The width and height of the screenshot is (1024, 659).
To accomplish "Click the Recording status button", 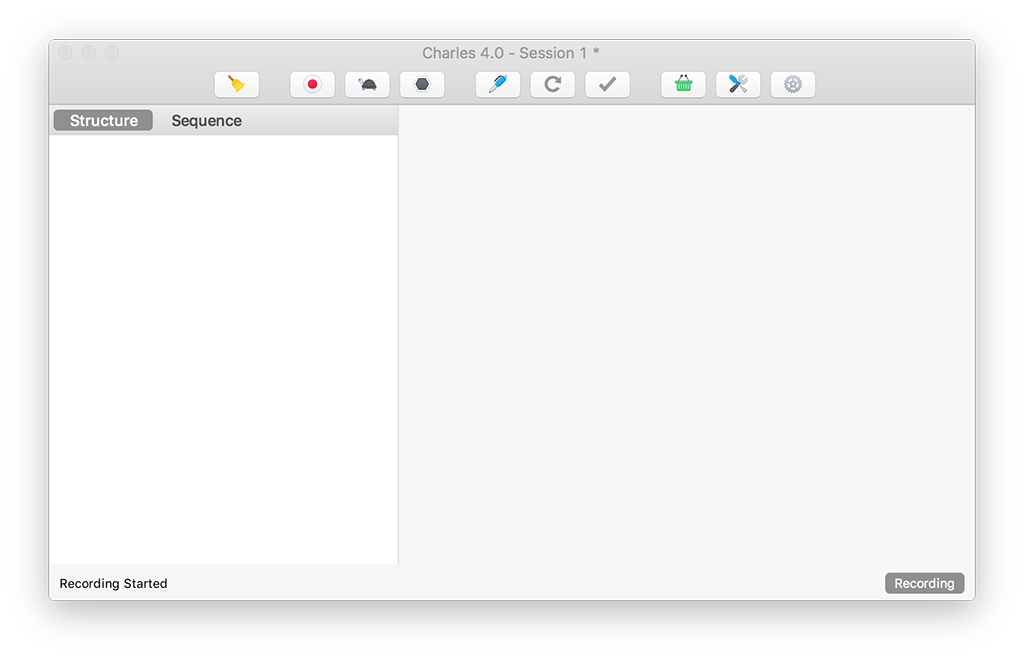I will tap(924, 583).
